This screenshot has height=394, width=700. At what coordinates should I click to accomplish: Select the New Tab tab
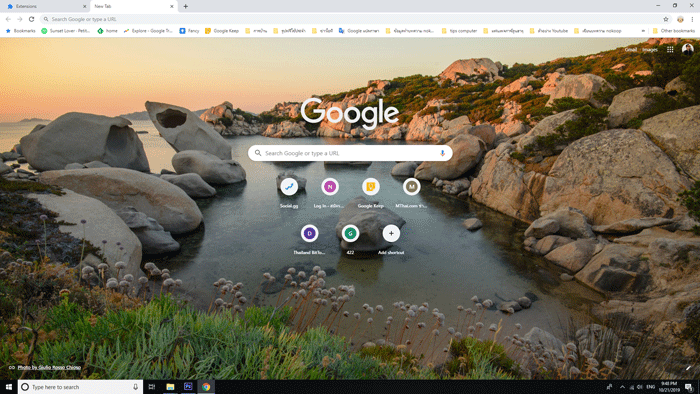click(134, 6)
